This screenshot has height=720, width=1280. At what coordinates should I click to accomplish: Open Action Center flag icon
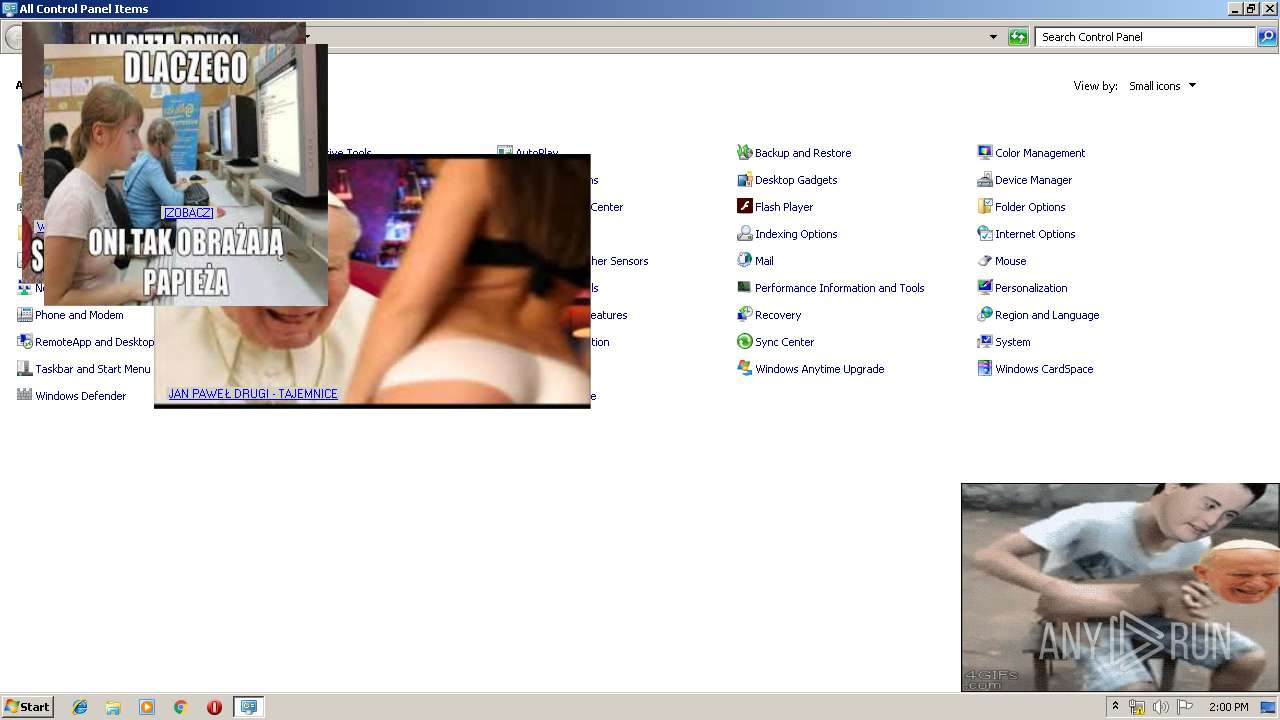click(x=1185, y=707)
